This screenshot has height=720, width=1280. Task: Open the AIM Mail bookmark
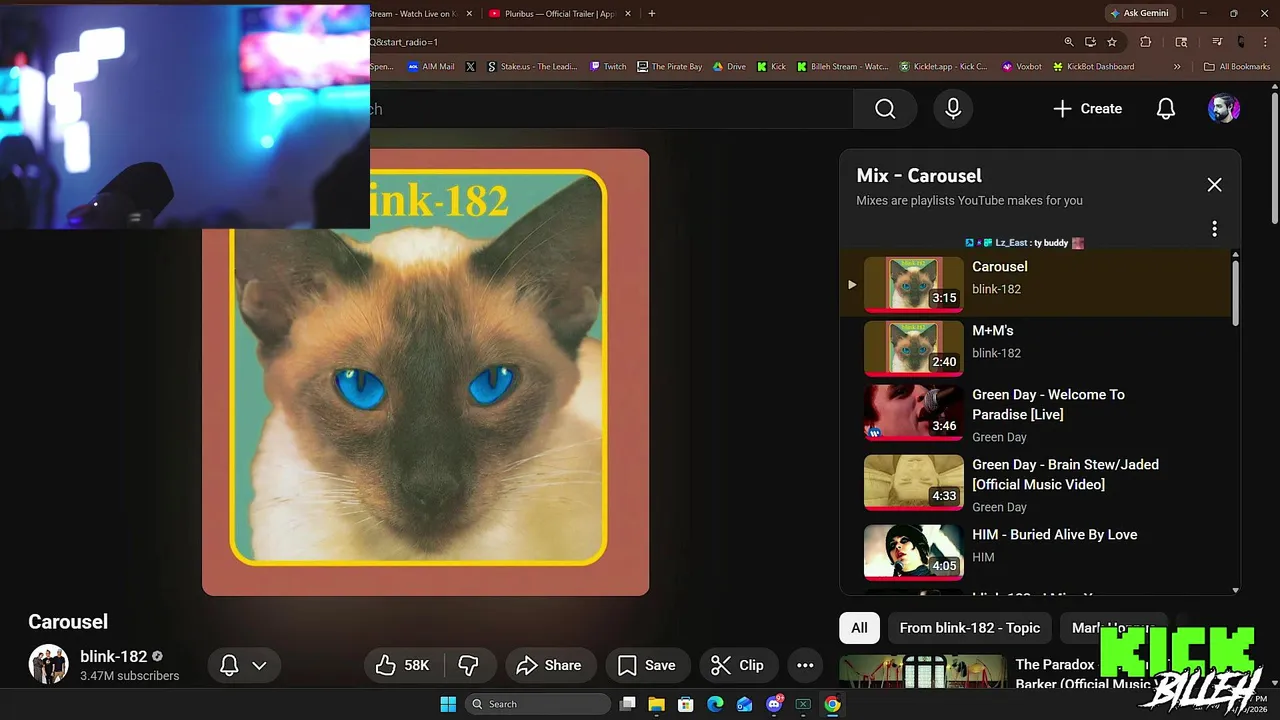point(431,67)
